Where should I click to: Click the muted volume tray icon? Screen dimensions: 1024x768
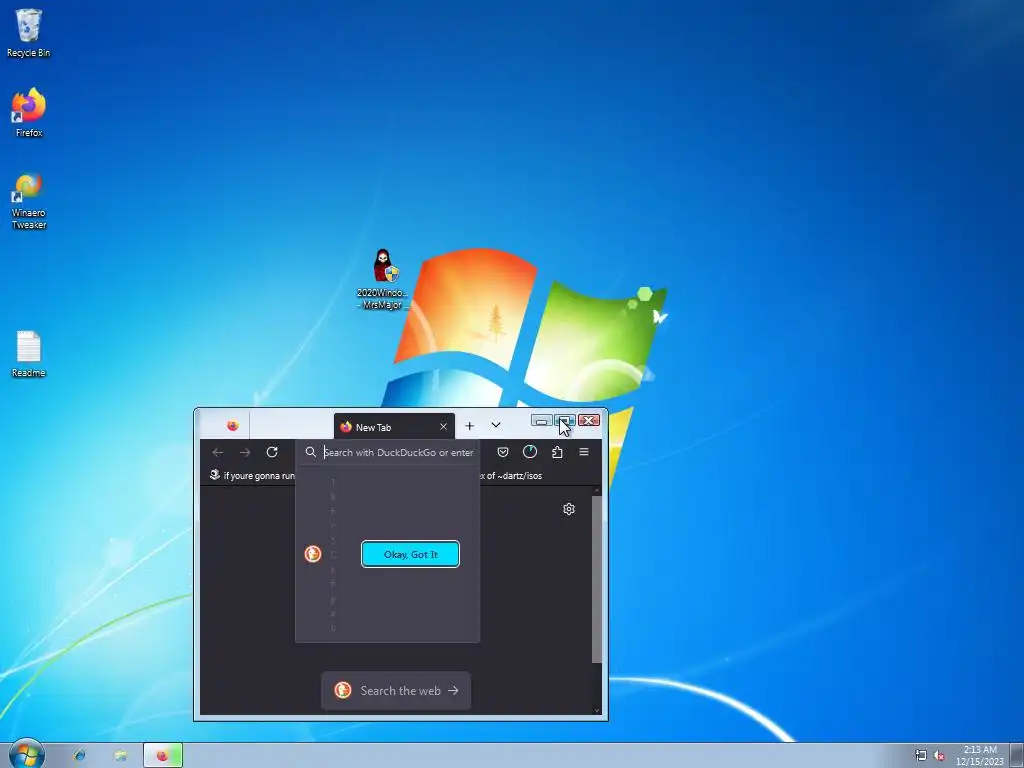pyautogui.click(x=939, y=756)
